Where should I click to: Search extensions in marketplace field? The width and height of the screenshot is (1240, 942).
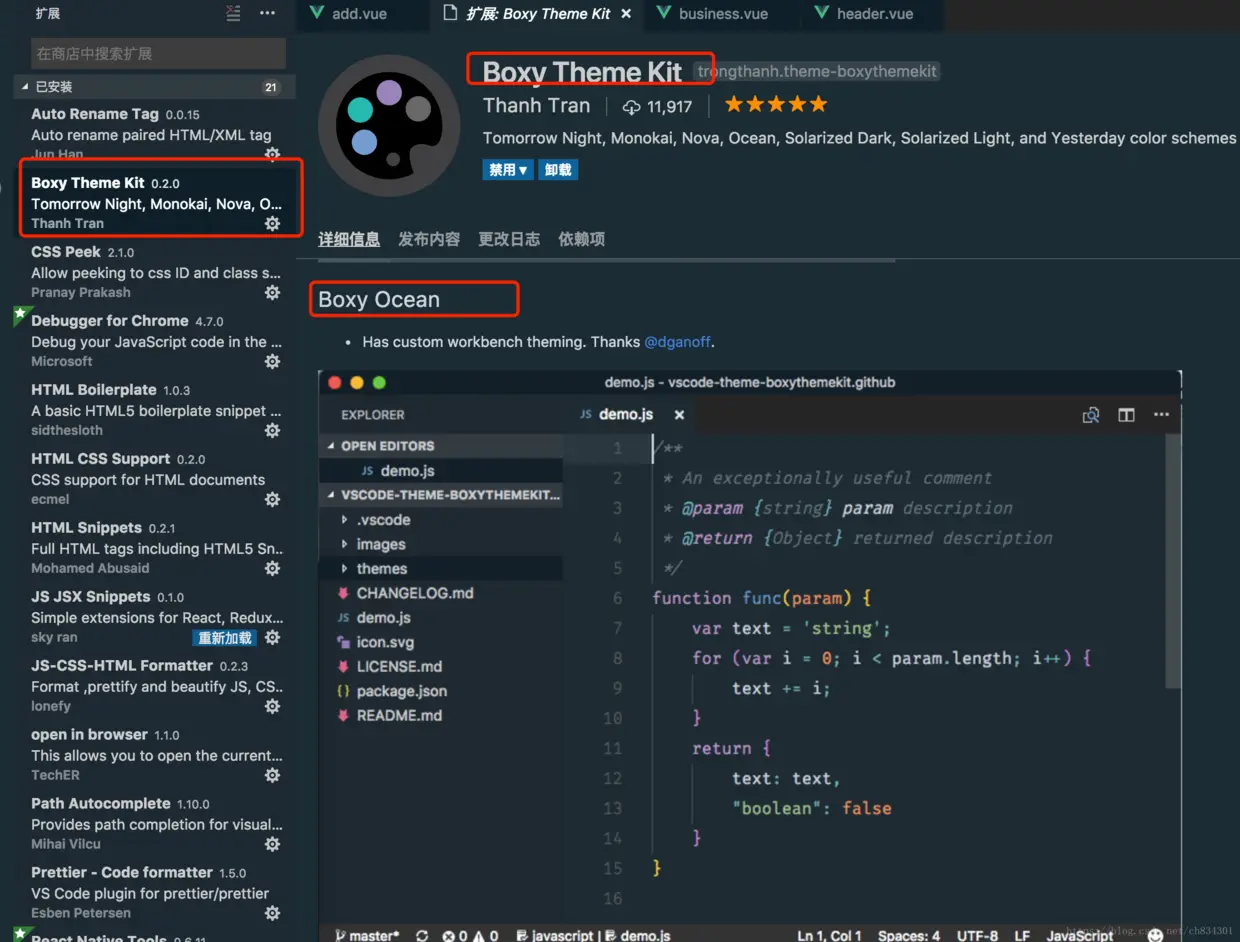(x=158, y=53)
